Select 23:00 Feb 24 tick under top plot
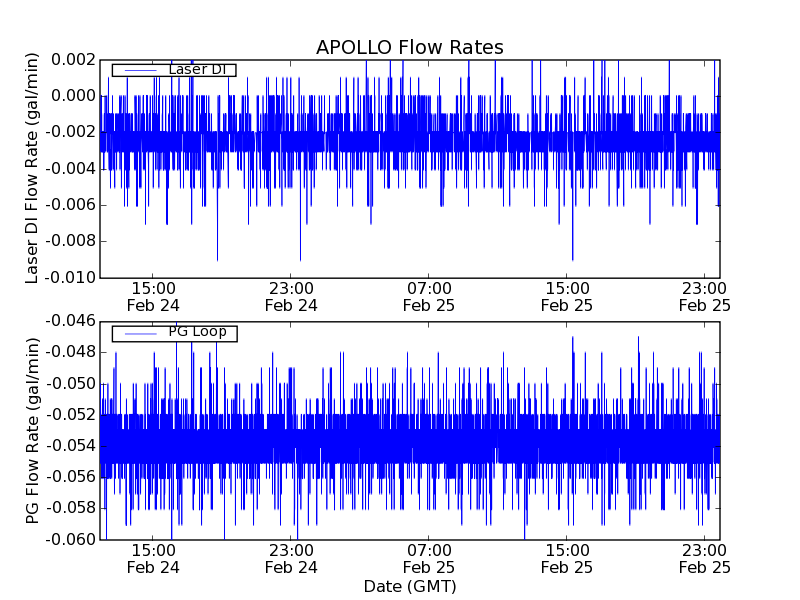This screenshot has width=800, height=600. (291, 297)
